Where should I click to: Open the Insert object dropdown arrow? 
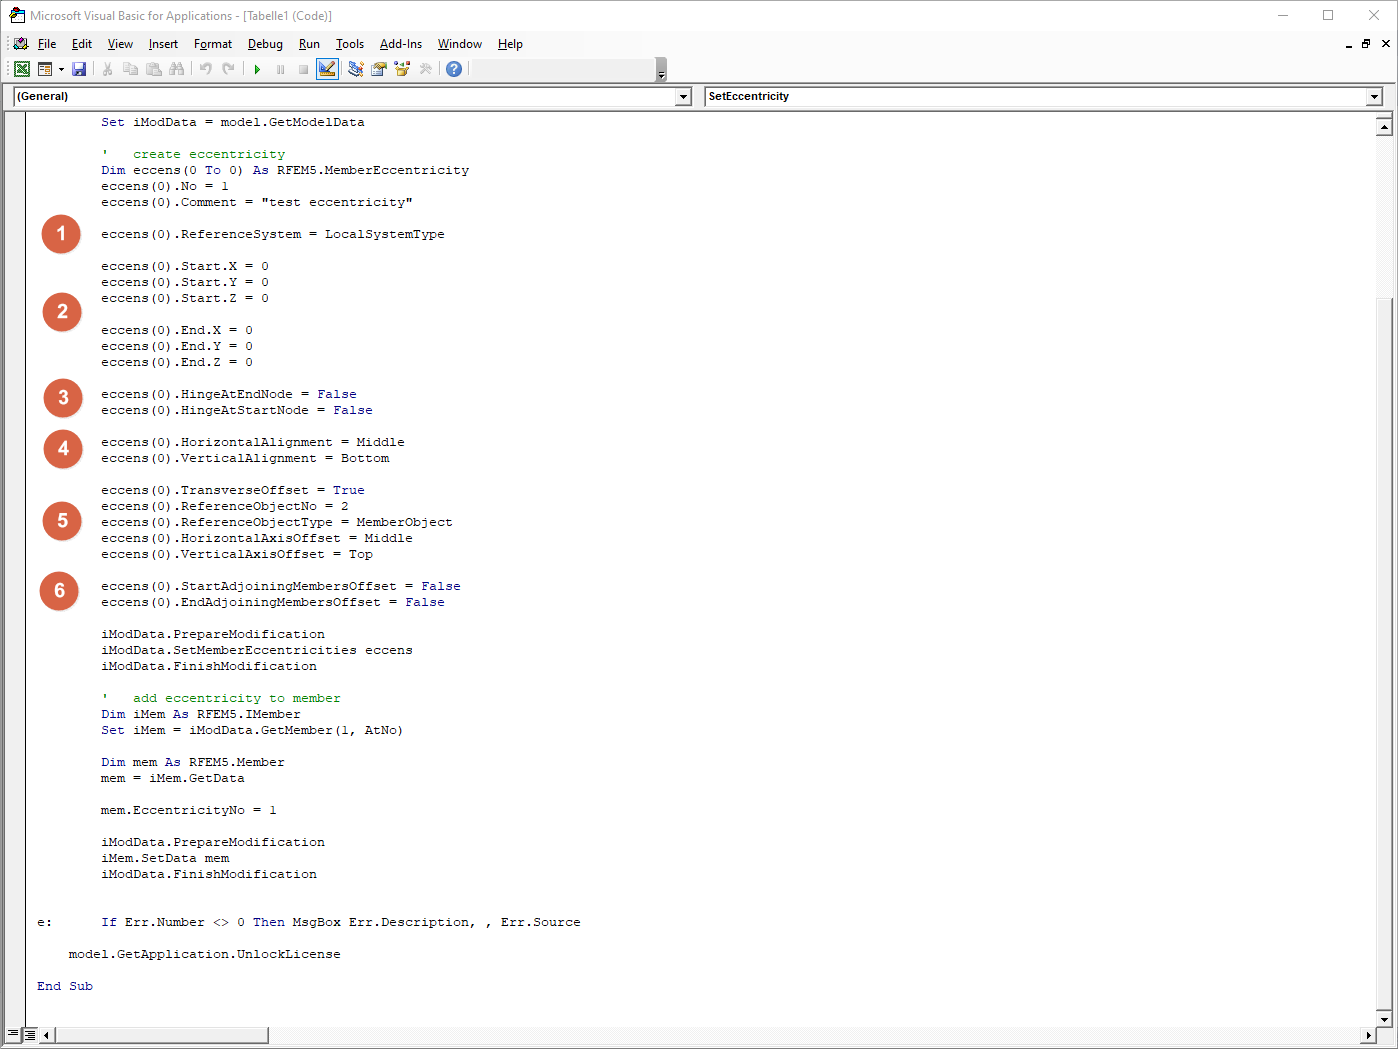click(x=61, y=69)
